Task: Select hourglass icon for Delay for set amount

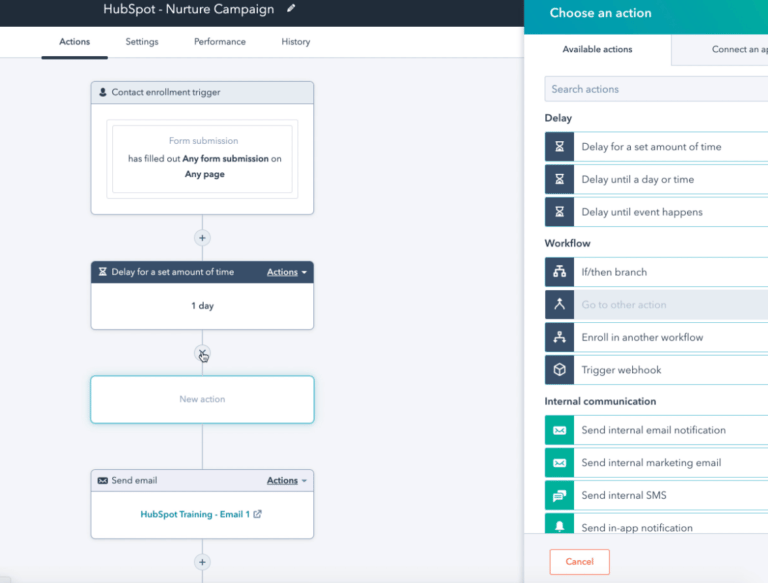Action: 559,146
